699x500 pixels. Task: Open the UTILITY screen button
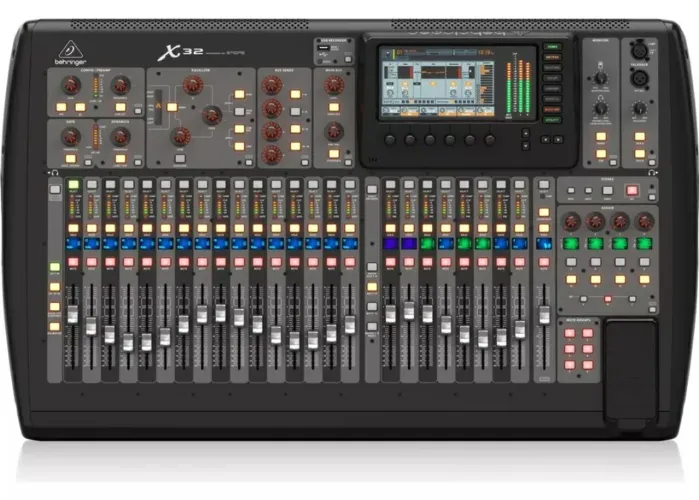(x=552, y=120)
